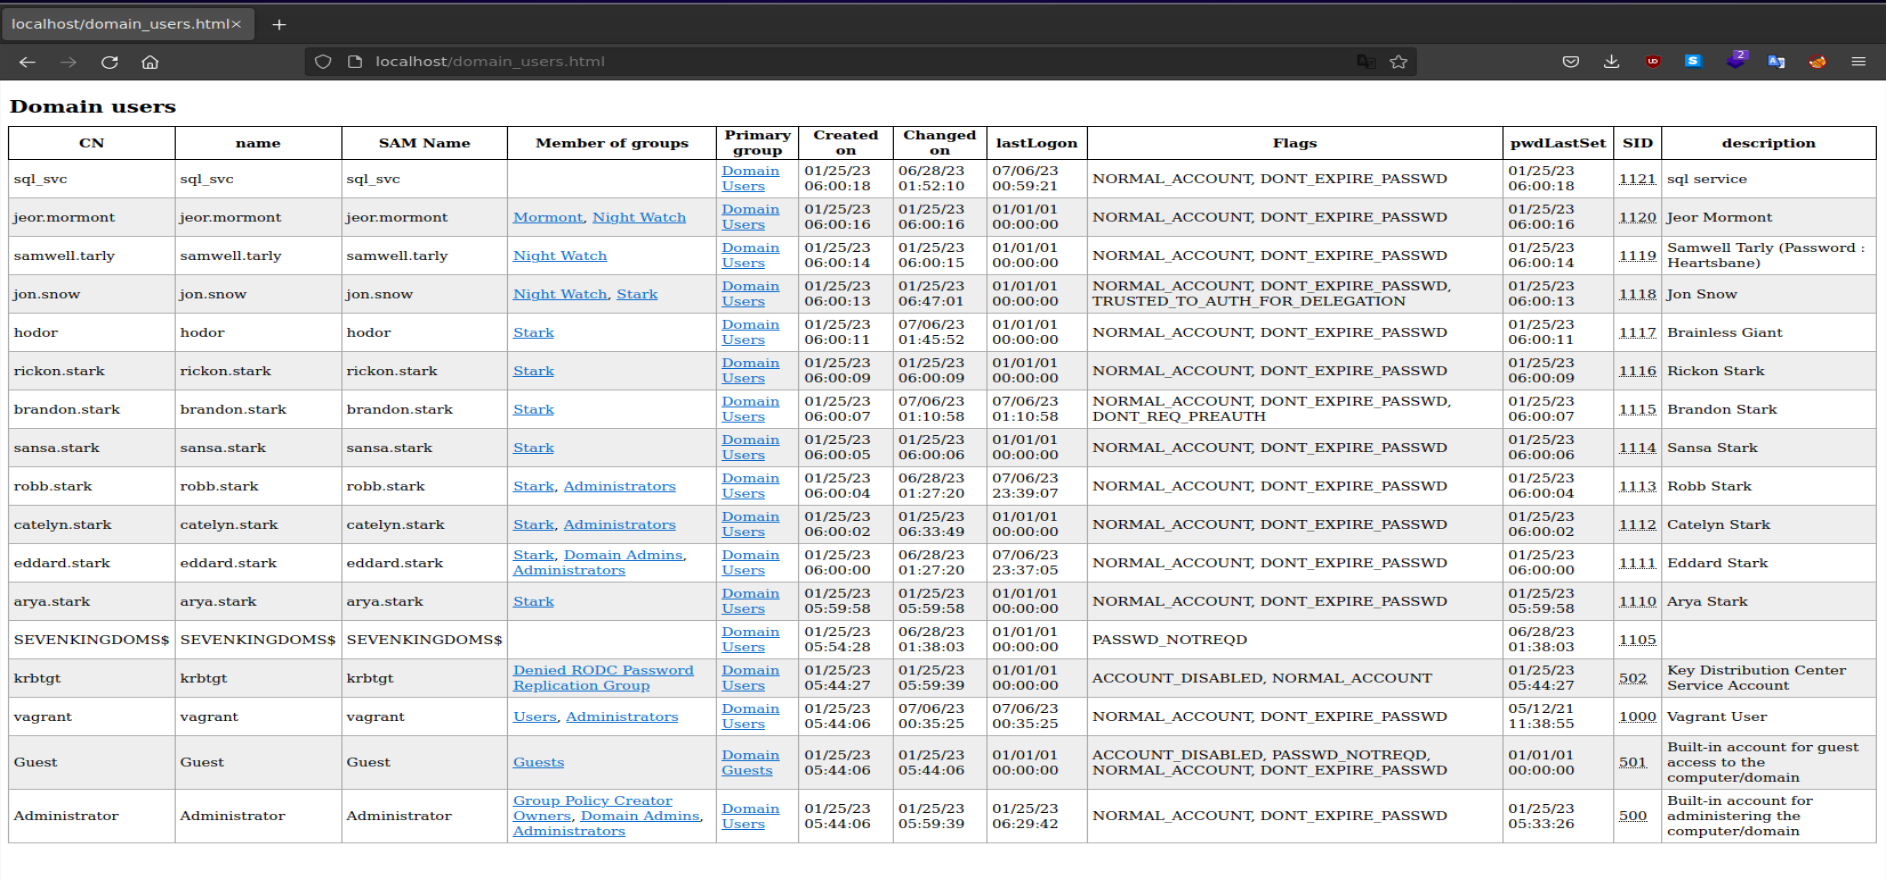Click the translator extension icon
1886x880 pixels.
point(1776,62)
